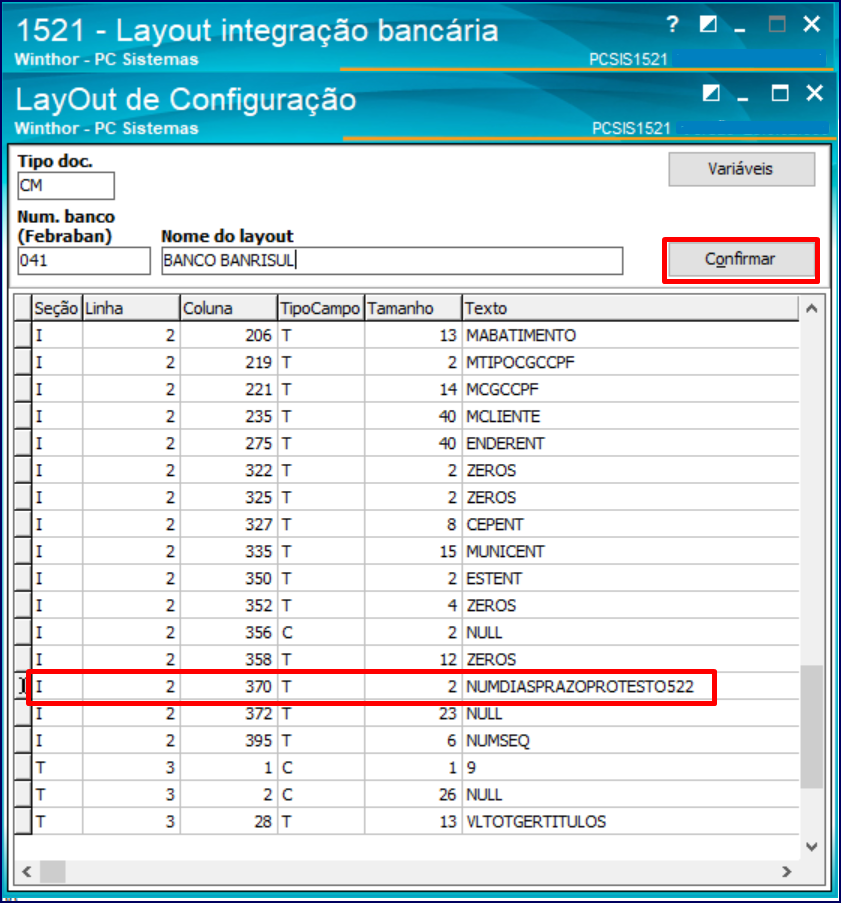The height and width of the screenshot is (903, 841).
Task: Select the MCGCCPF text cell
Action: pyautogui.click(x=630, y=389)
